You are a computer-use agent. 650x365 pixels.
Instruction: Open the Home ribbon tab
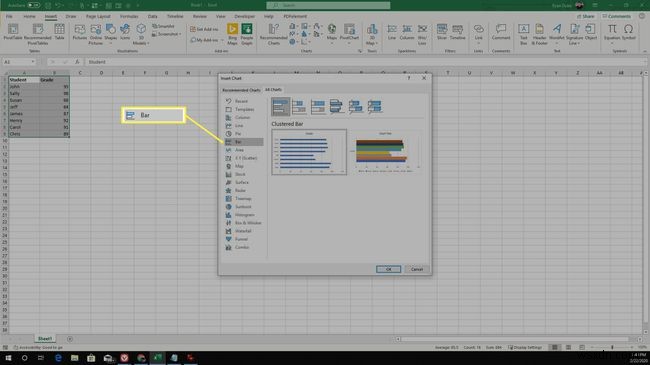point(29,16)
